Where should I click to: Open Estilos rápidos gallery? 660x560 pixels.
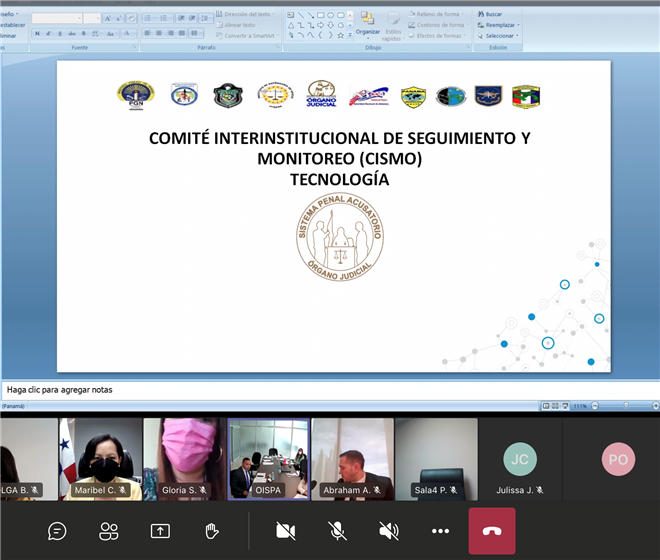(394, 26)
